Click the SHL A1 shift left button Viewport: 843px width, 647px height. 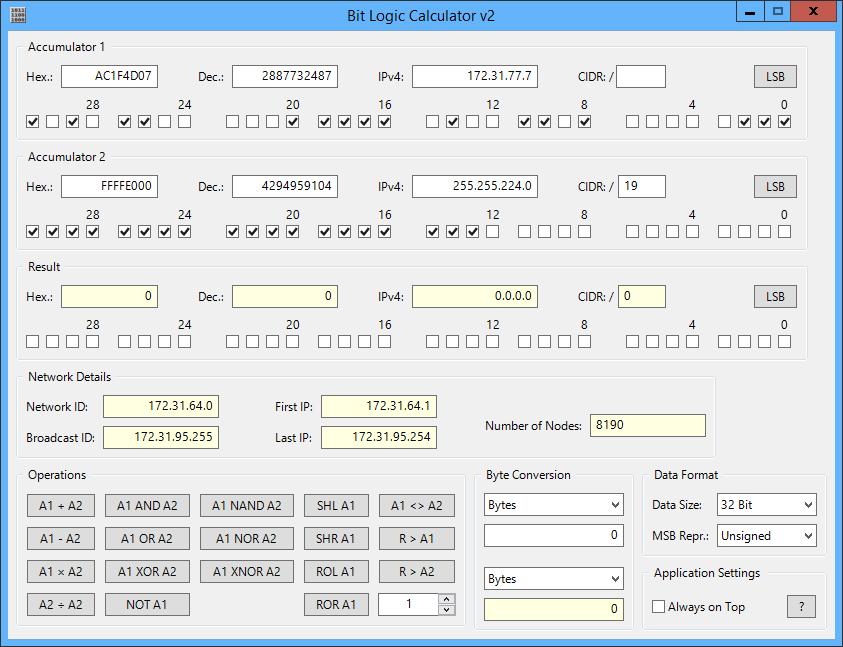tap(336, 506)
